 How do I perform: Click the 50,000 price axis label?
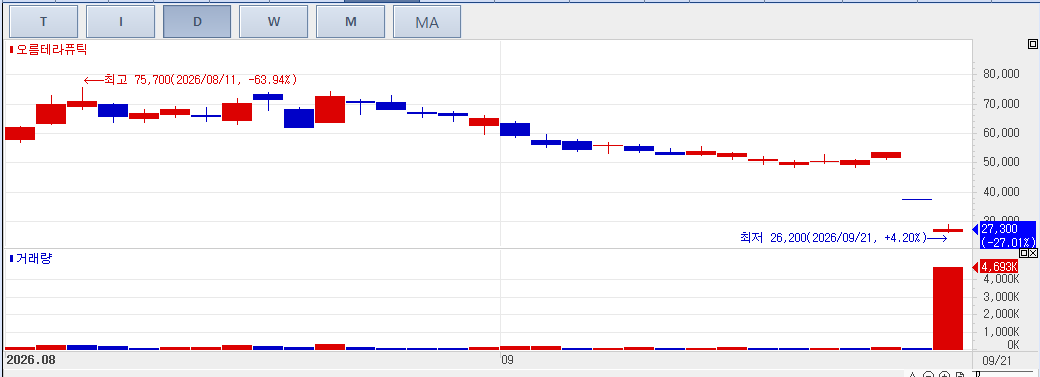[1001, 162]
